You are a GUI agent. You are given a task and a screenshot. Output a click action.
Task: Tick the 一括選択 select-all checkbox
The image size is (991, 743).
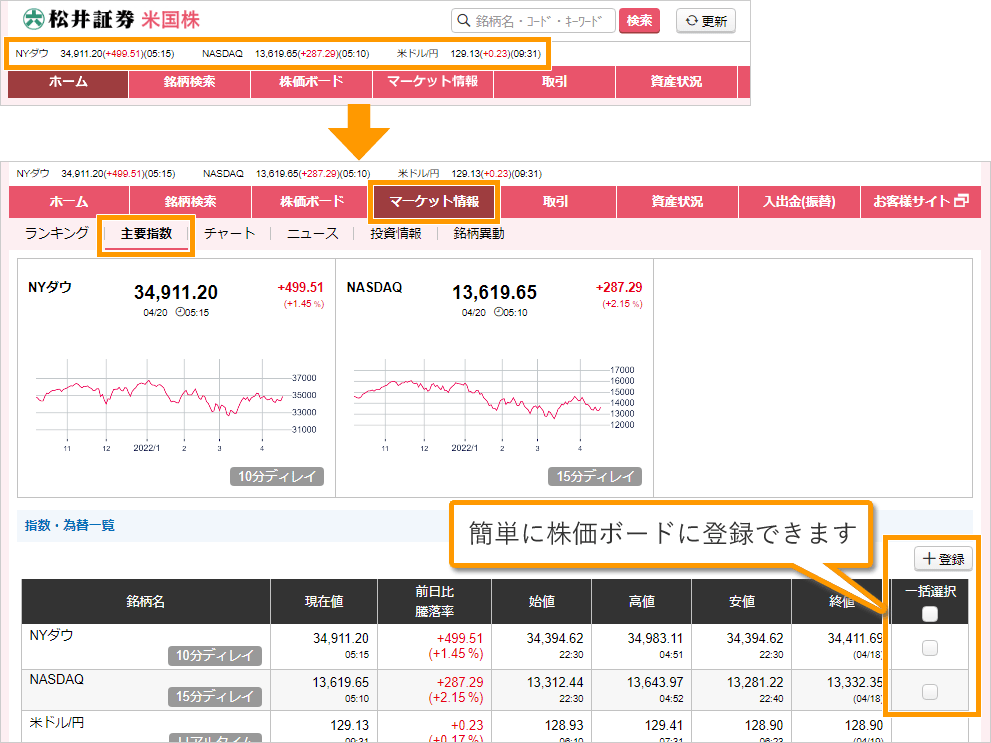click(930, 613)
